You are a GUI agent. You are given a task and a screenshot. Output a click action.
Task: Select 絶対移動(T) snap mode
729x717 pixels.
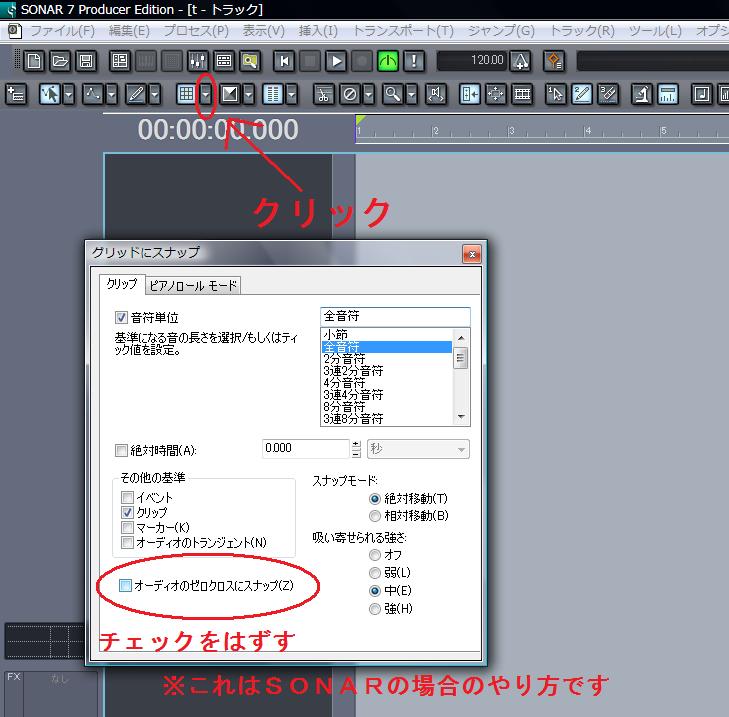(375, 499)
